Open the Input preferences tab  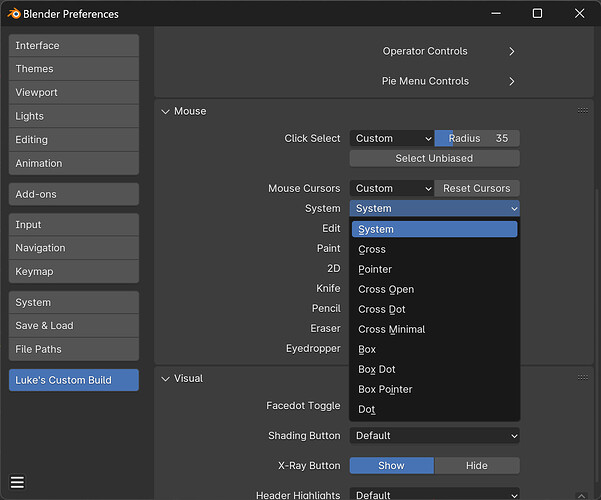[x=74, y=224]
